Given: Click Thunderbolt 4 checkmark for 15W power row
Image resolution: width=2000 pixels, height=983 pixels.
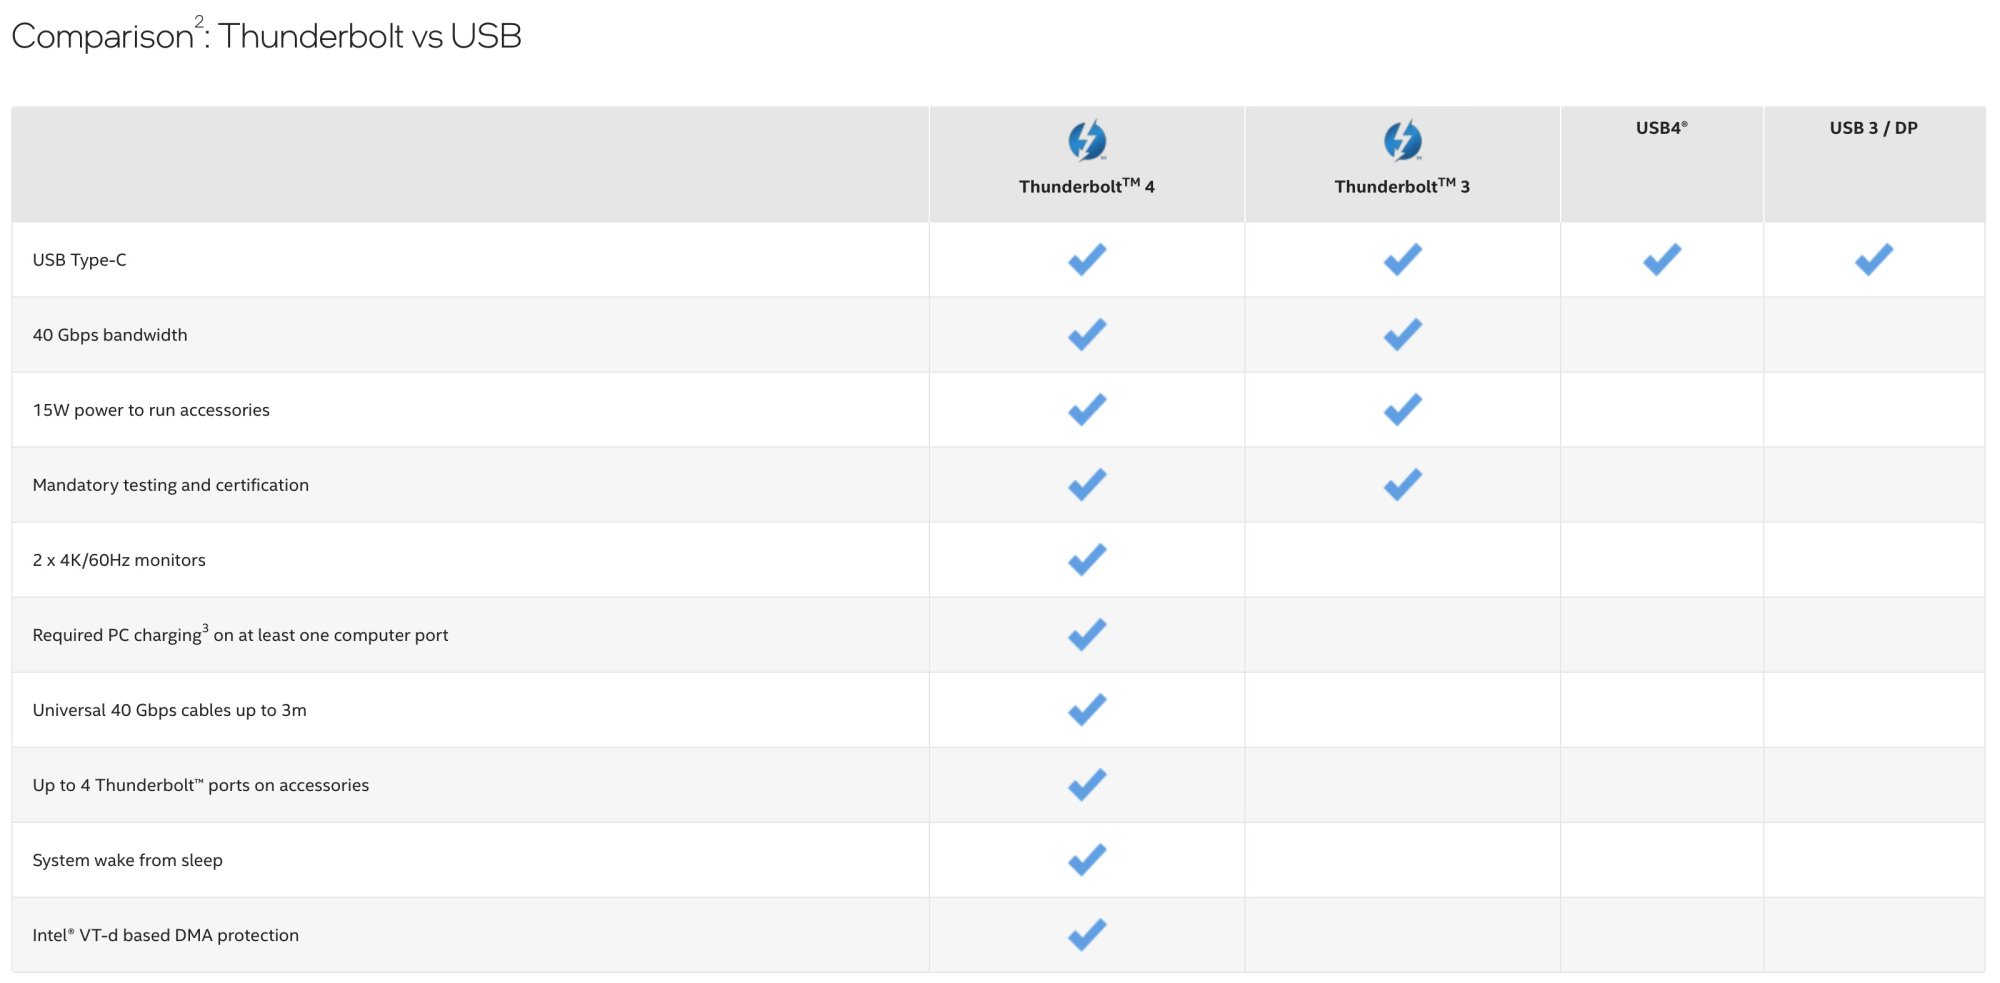Looking at the screenshot, I should tap(1087, 410).
